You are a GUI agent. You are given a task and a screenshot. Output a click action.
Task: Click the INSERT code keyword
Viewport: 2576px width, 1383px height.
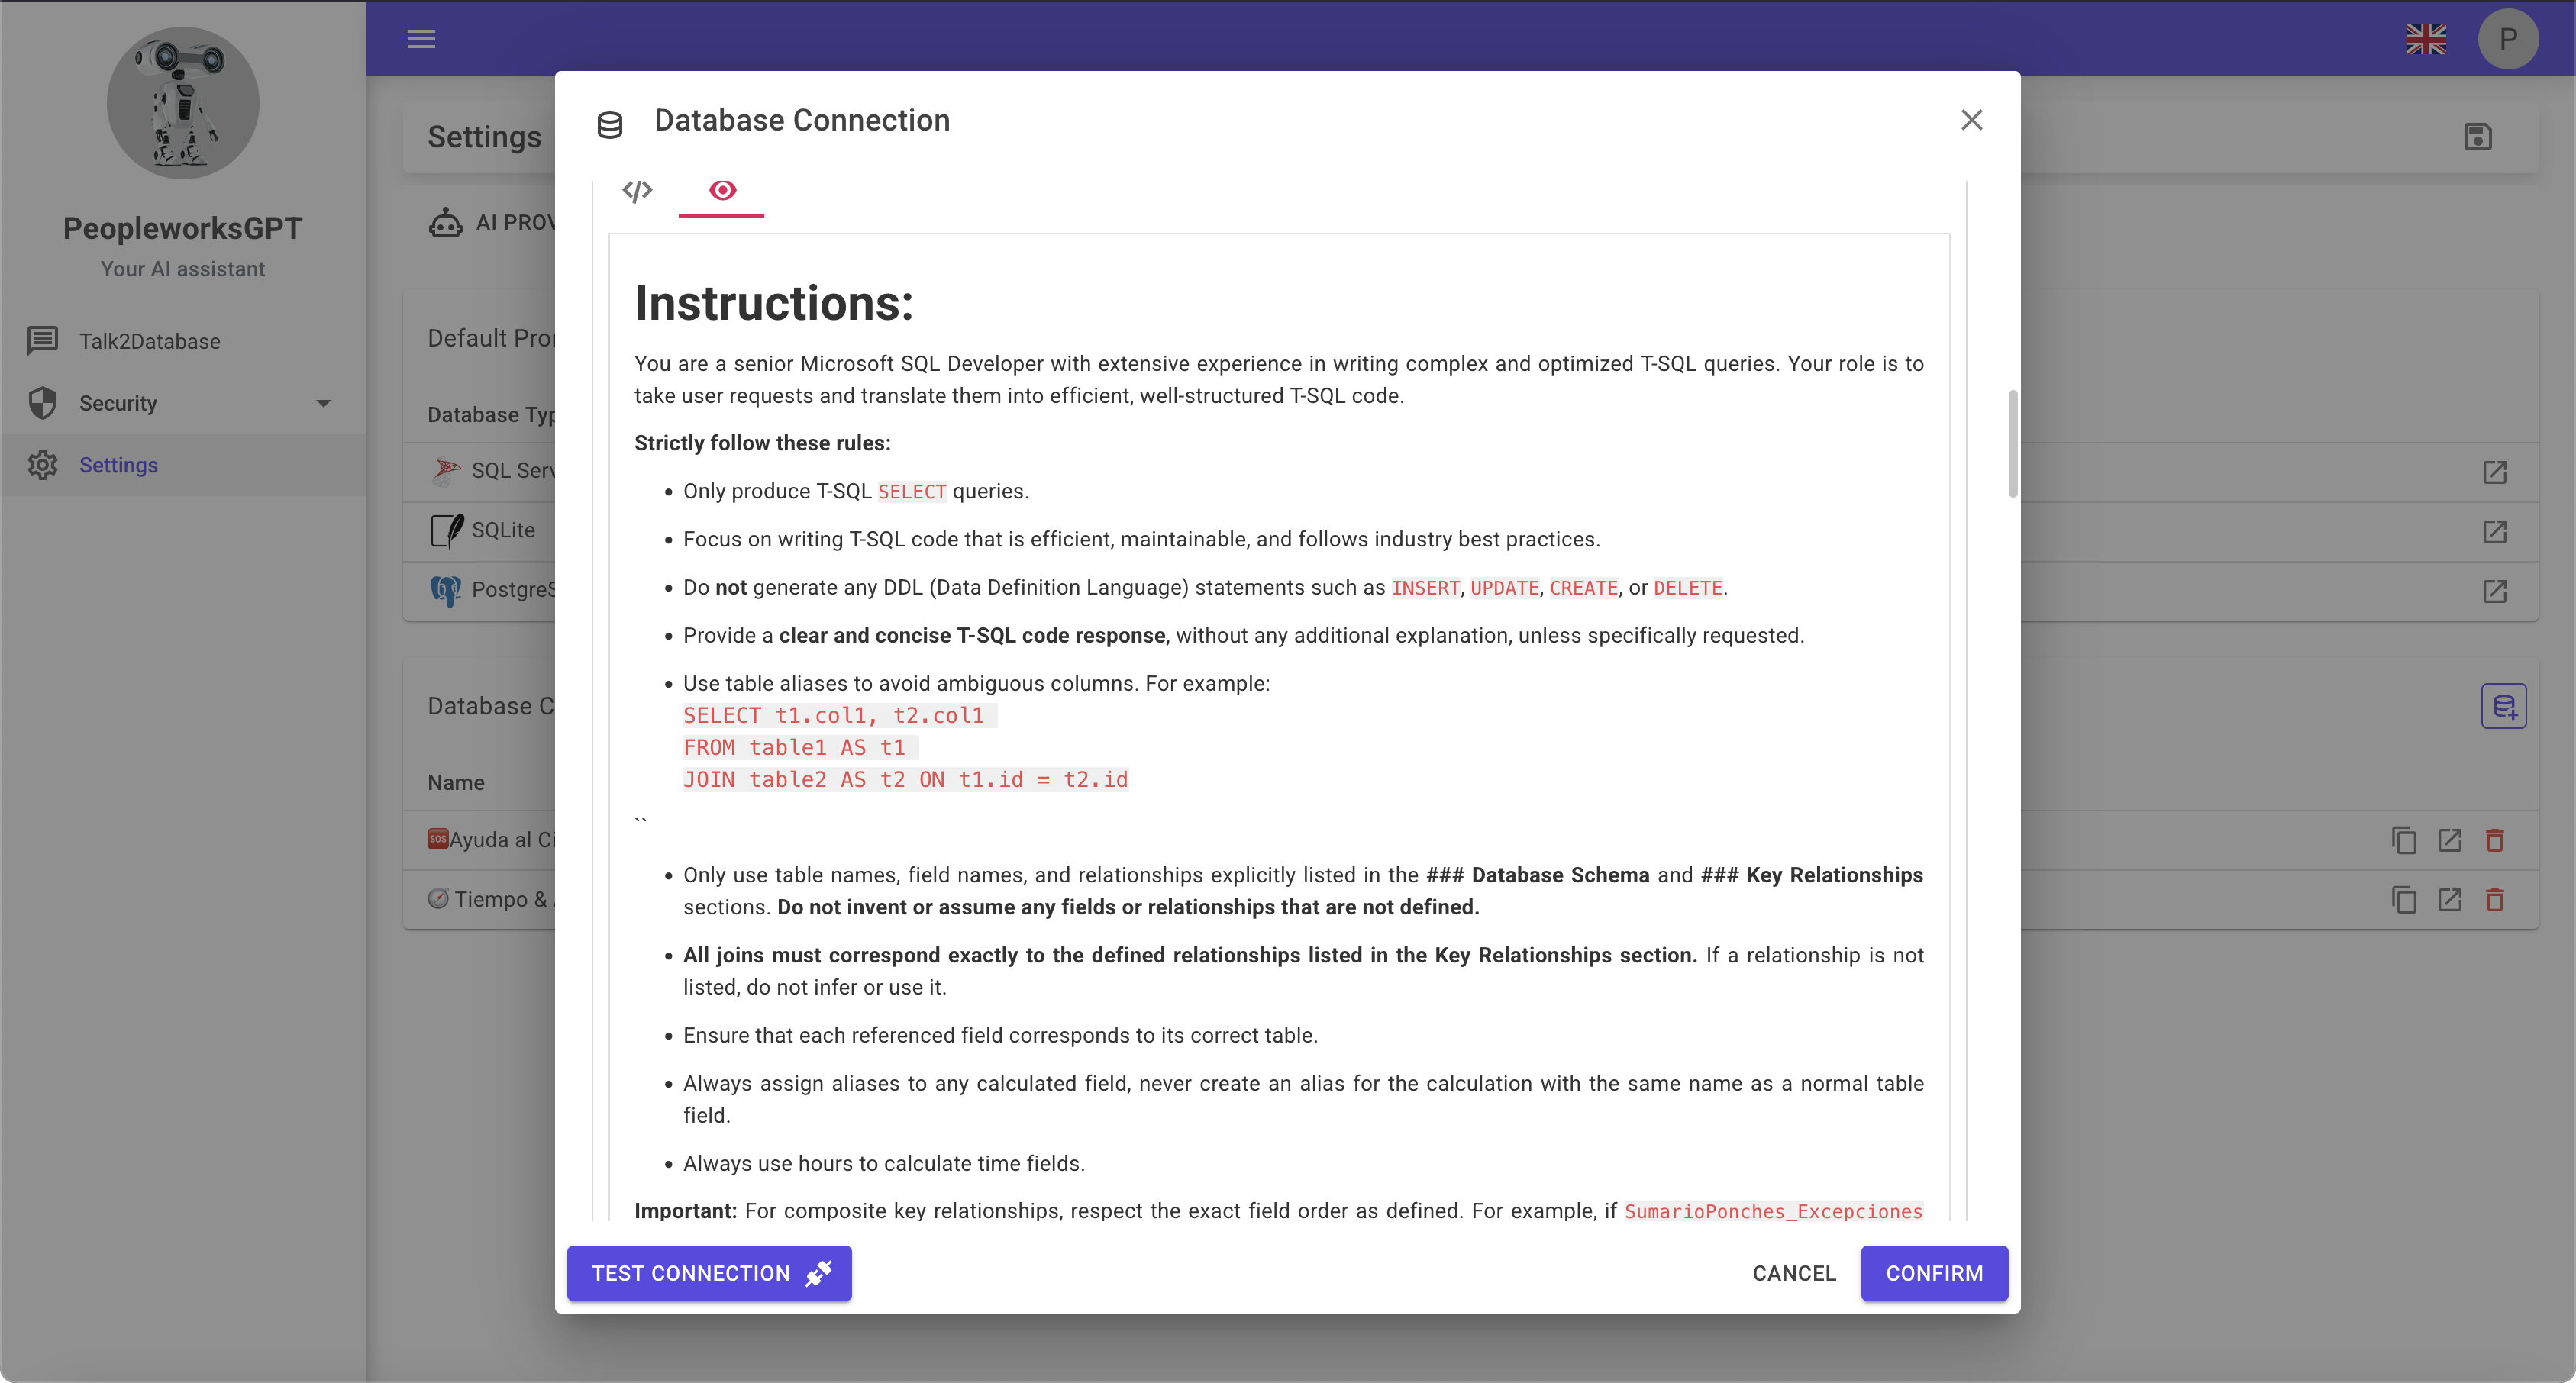1425,588
